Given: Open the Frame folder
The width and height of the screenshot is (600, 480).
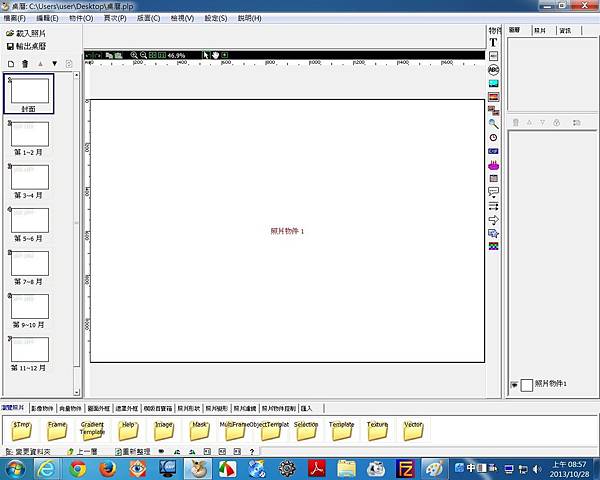Looking at the screenshot, I should point(57,431).
